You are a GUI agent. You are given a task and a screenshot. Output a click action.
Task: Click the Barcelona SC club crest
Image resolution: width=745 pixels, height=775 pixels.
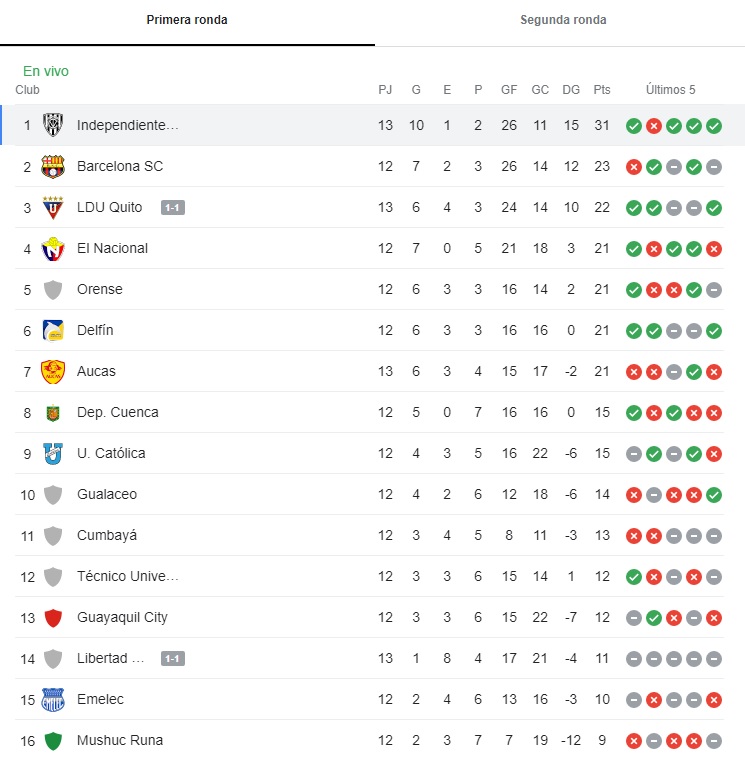53,167
